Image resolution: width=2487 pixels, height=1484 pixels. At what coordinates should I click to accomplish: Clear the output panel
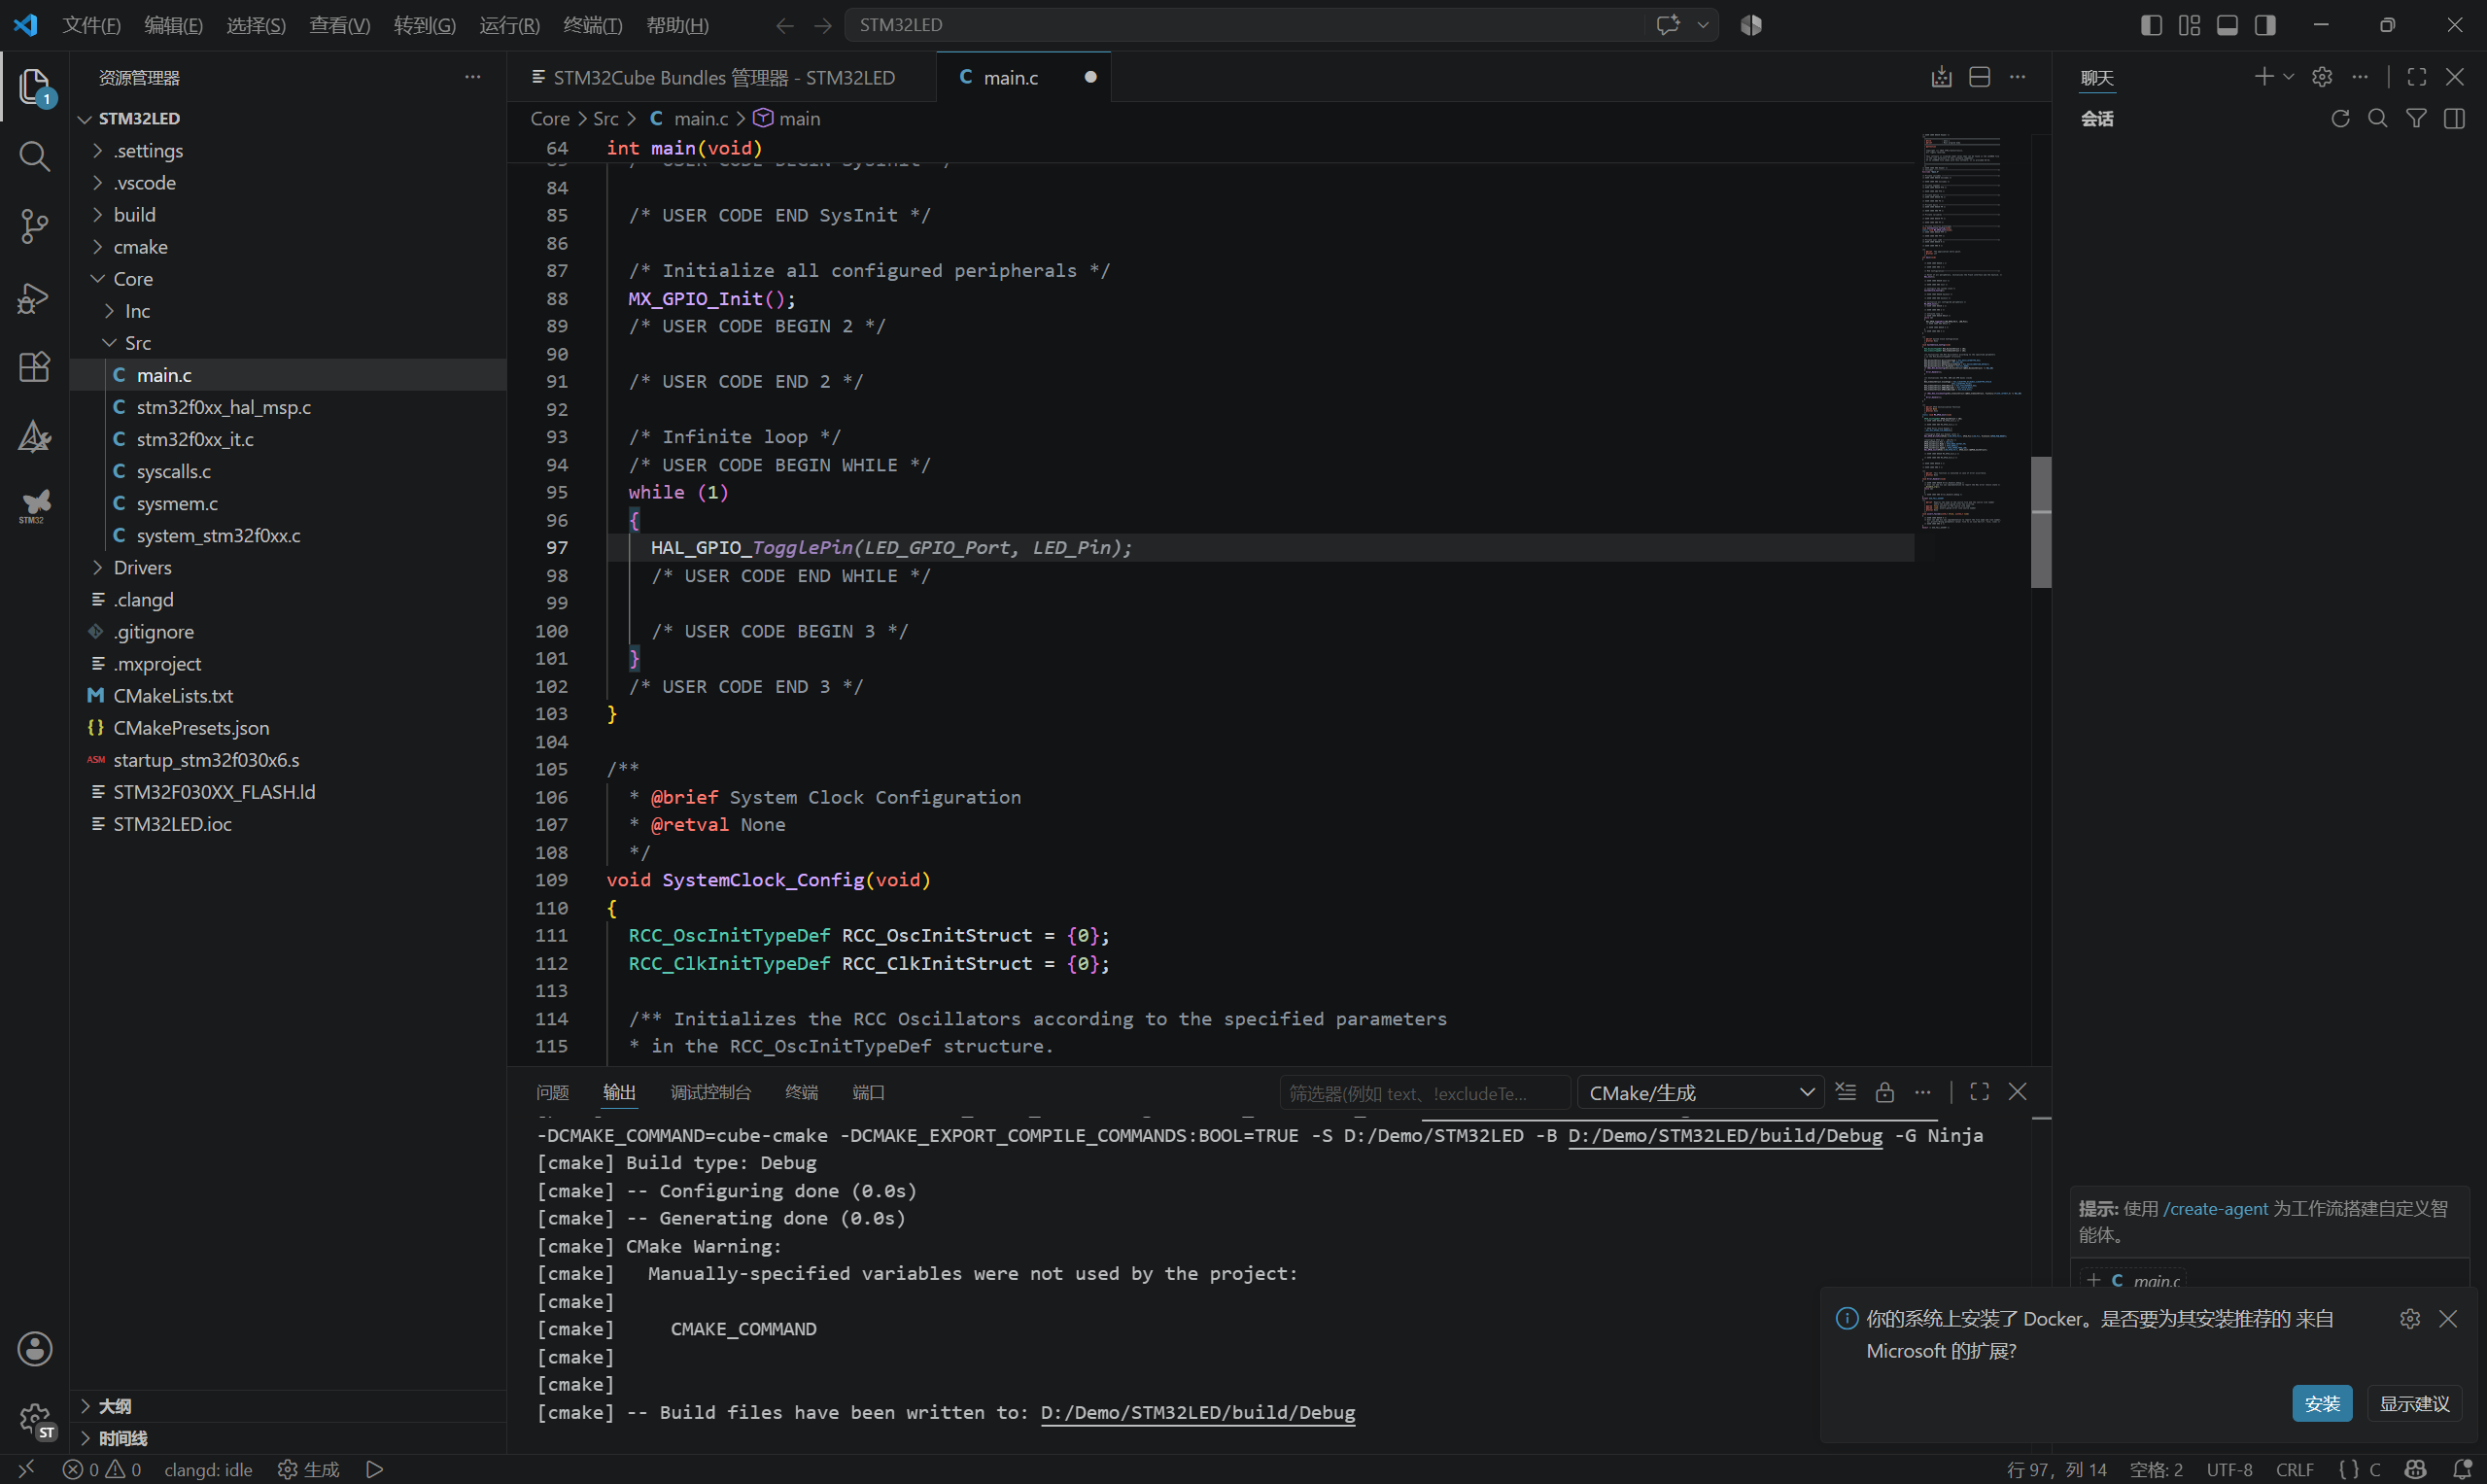(1846, 1092)
